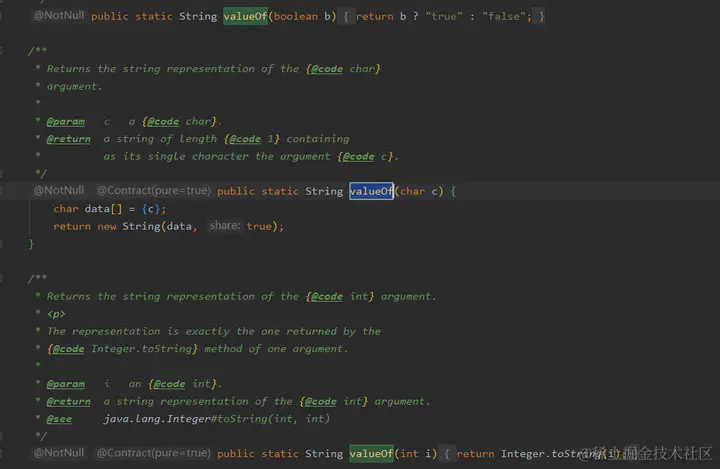720x469 pixels.
Task: Click @return tag in the char Javadoc
Action: tap(68, 139)
